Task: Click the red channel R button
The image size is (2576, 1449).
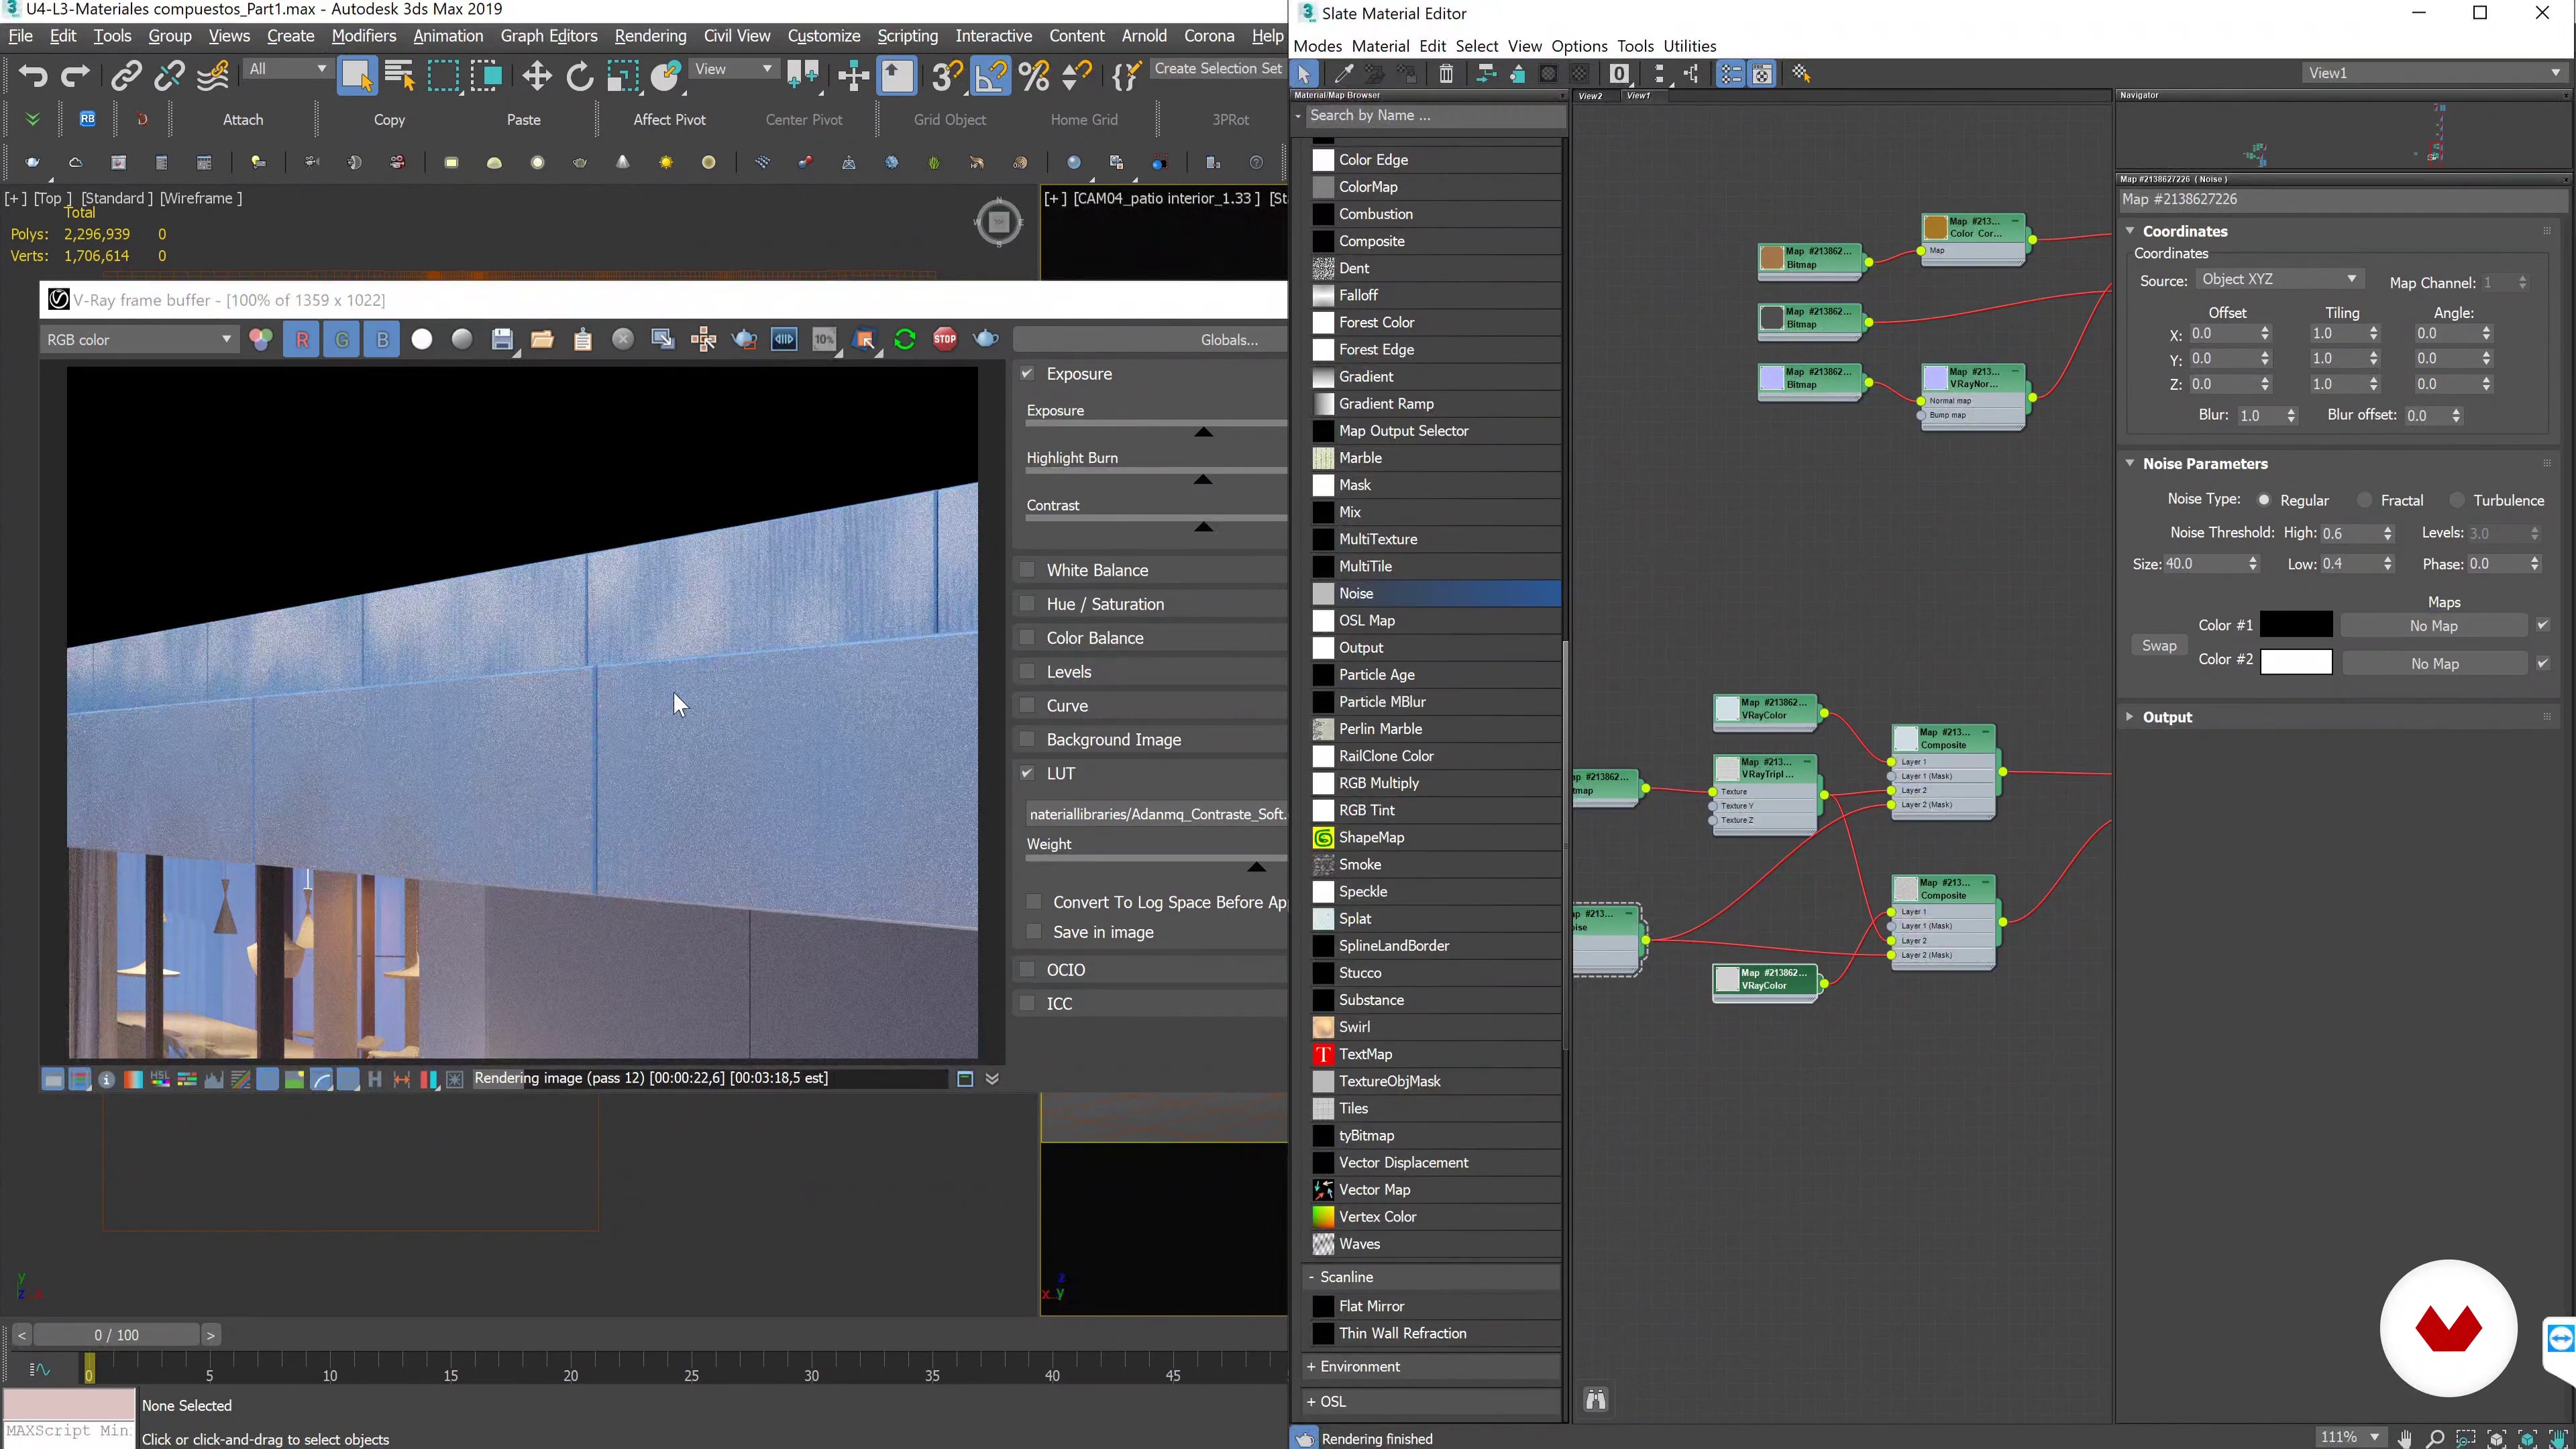Action: pyautogui.click(x=302, y=340)
